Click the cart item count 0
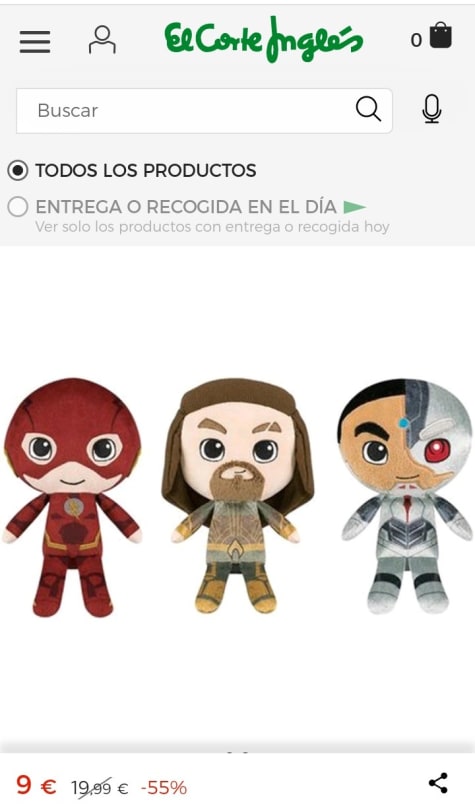The image size is (475, 806). pyautogui.click(x=416, y=40)
